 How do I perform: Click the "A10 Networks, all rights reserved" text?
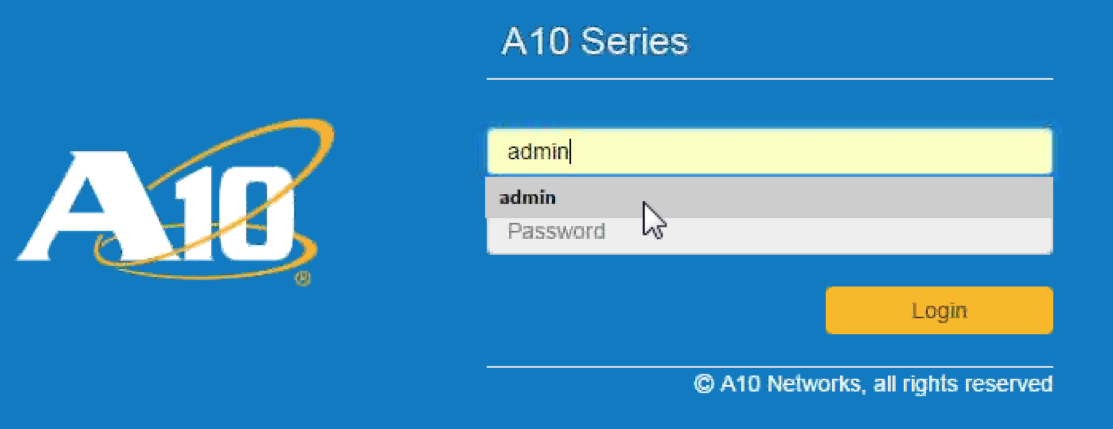pos(885,384)
